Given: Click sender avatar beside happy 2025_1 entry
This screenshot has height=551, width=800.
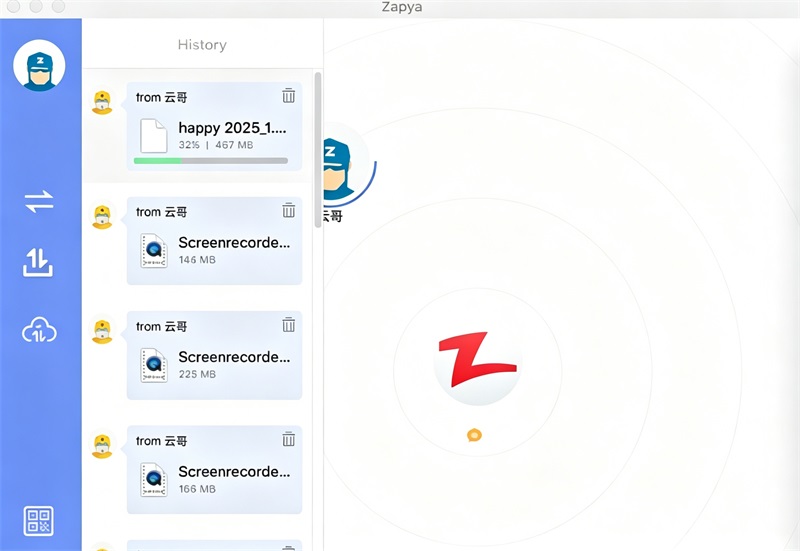Looking at the screenshot, I should [x=102, y=102].
